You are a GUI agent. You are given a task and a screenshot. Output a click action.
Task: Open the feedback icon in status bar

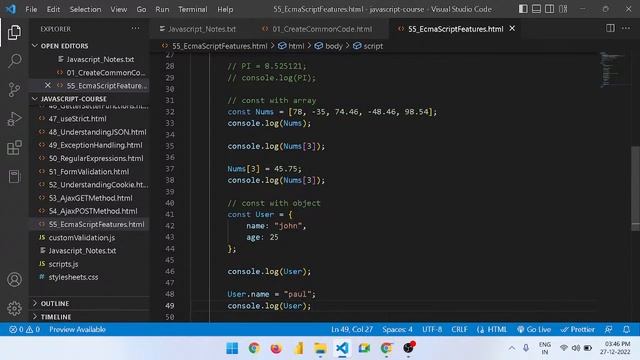(x=609, y=329)
